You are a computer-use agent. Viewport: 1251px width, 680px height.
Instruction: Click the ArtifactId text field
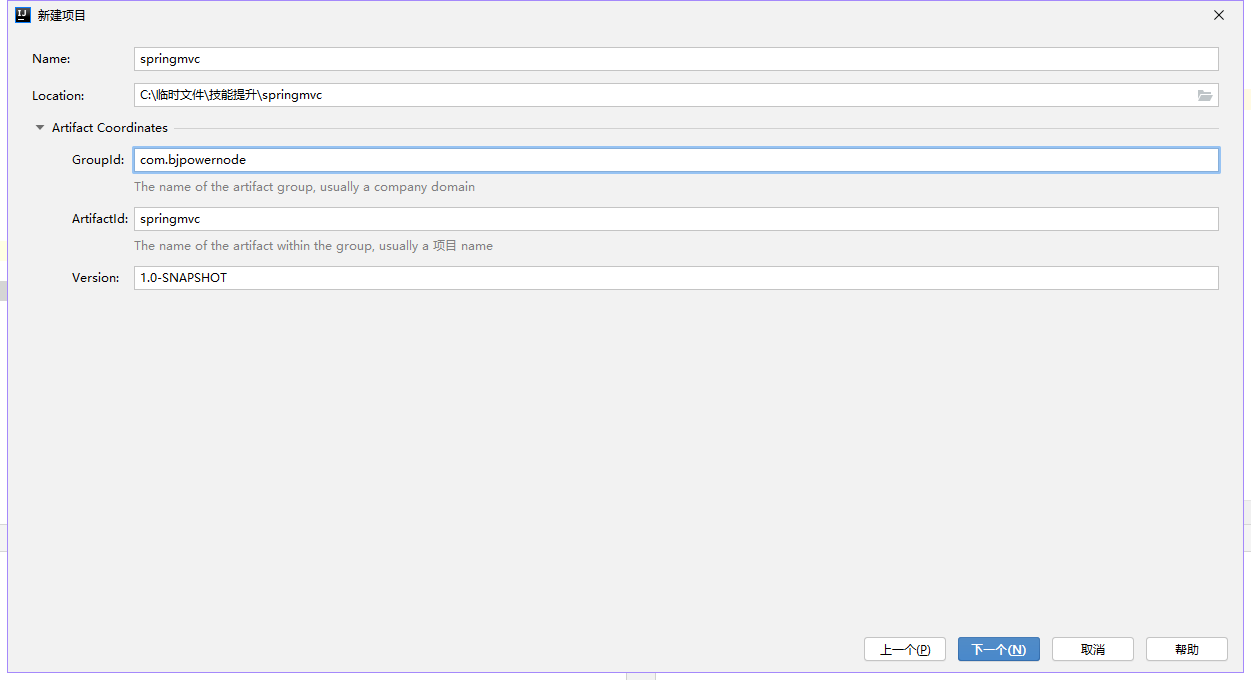(x=676, y=219)
